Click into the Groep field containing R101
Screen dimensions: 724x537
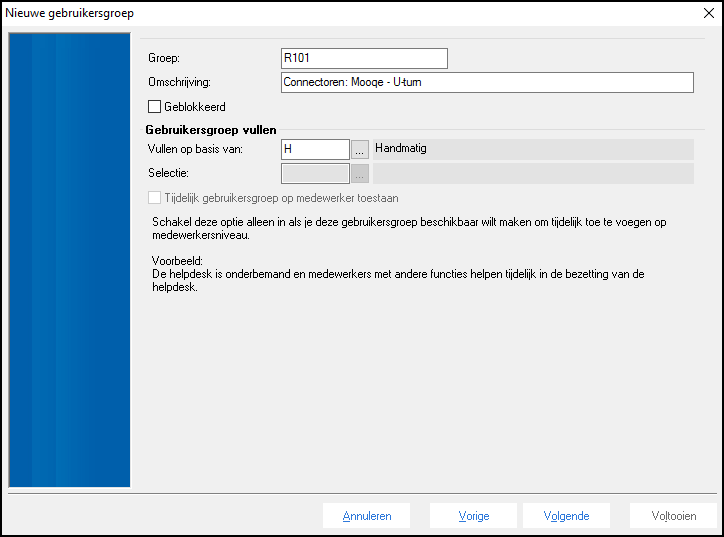coord(364,58)
